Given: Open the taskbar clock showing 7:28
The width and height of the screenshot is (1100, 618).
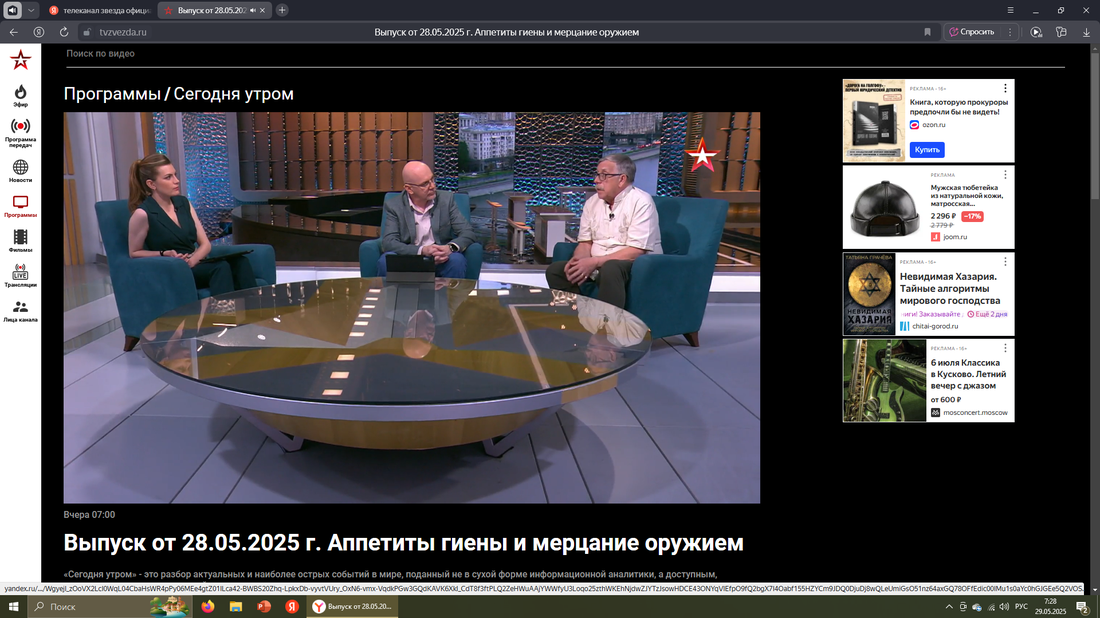Looking at the screenshot, I should [1050, 607].
